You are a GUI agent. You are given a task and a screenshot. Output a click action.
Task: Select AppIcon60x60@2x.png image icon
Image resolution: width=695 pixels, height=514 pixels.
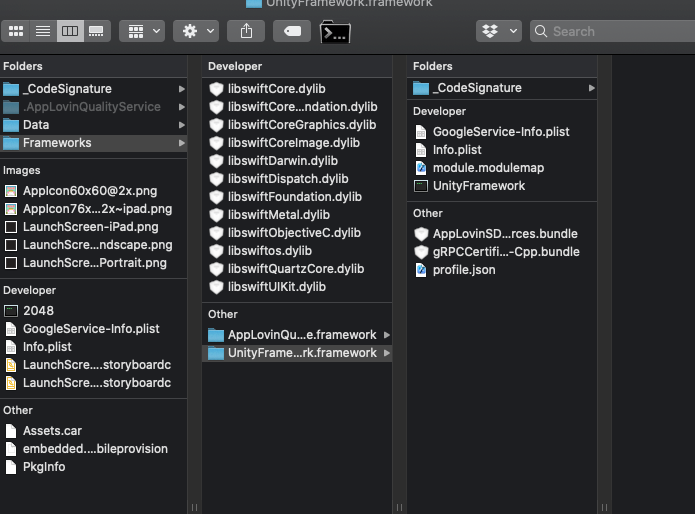pyautogui.click(x=11, y=191)
